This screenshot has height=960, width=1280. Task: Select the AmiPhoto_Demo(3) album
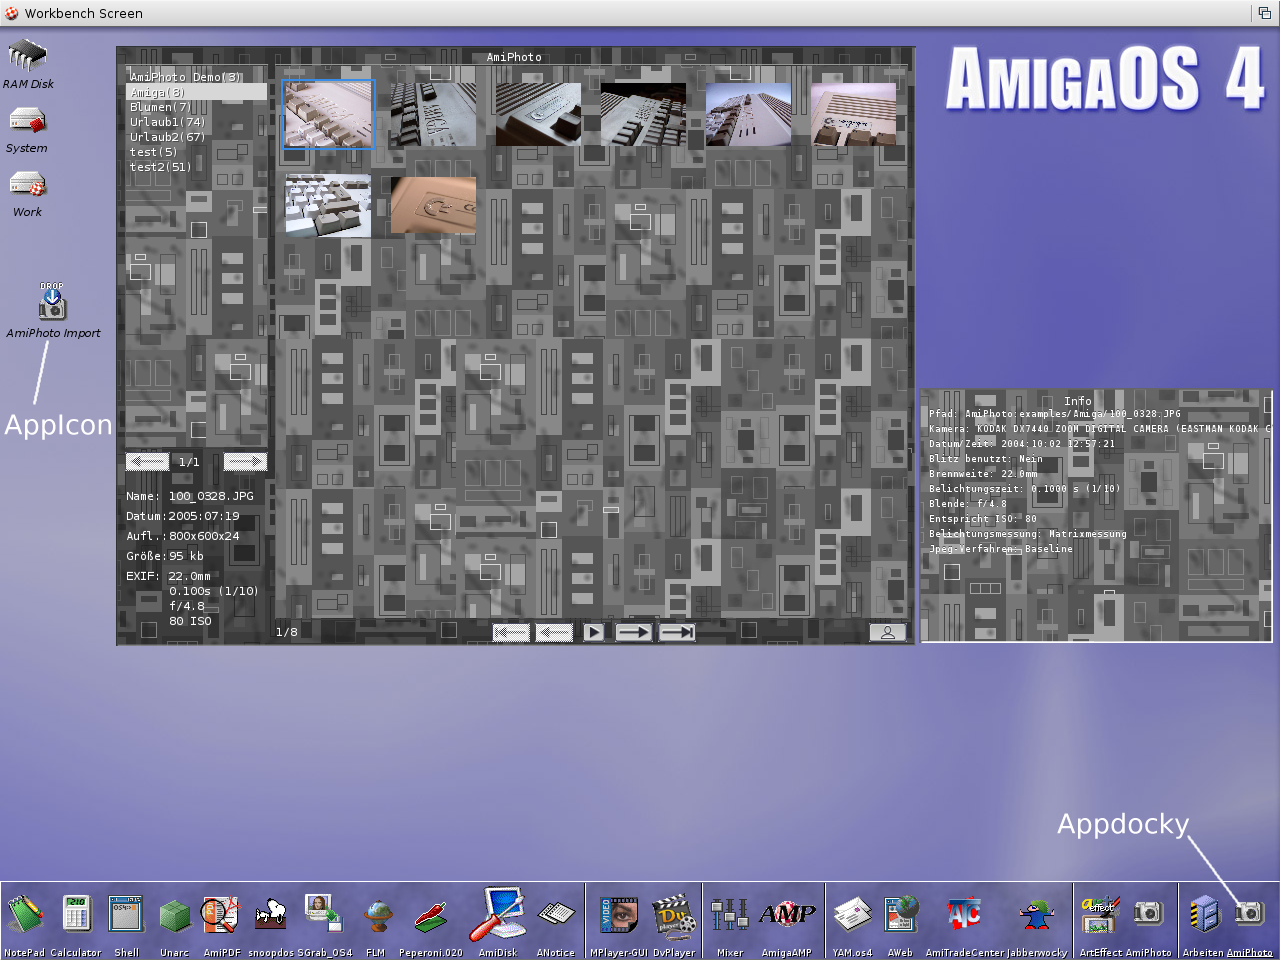185,77
